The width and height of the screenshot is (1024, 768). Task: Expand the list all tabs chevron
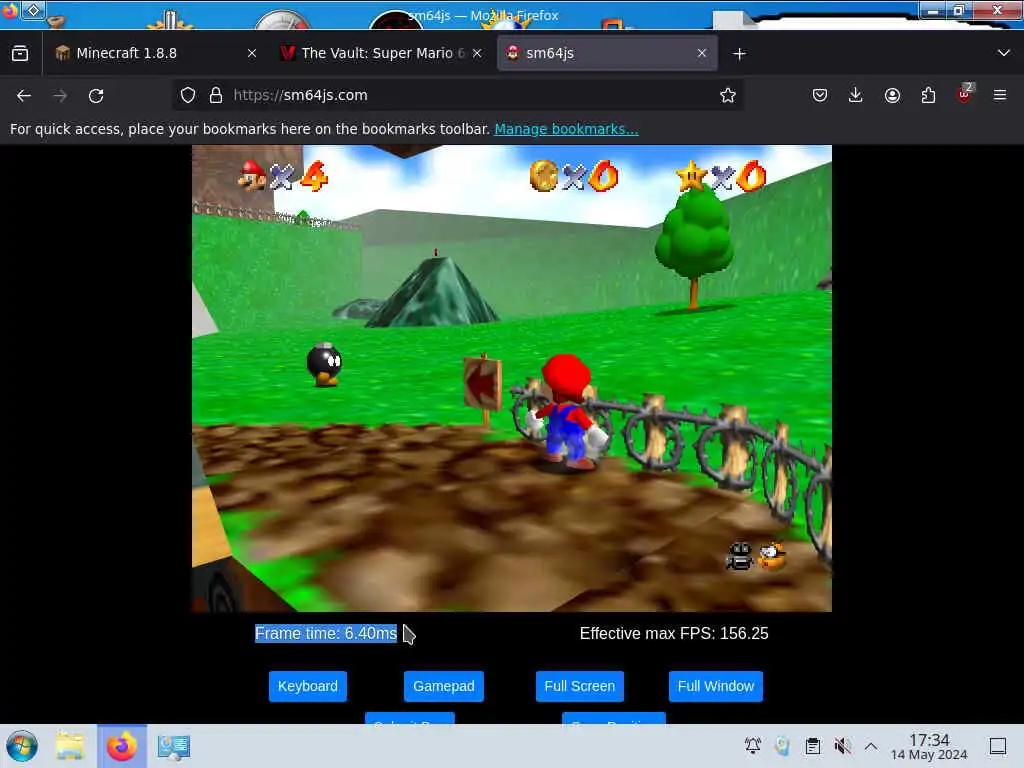point(1004,53)
